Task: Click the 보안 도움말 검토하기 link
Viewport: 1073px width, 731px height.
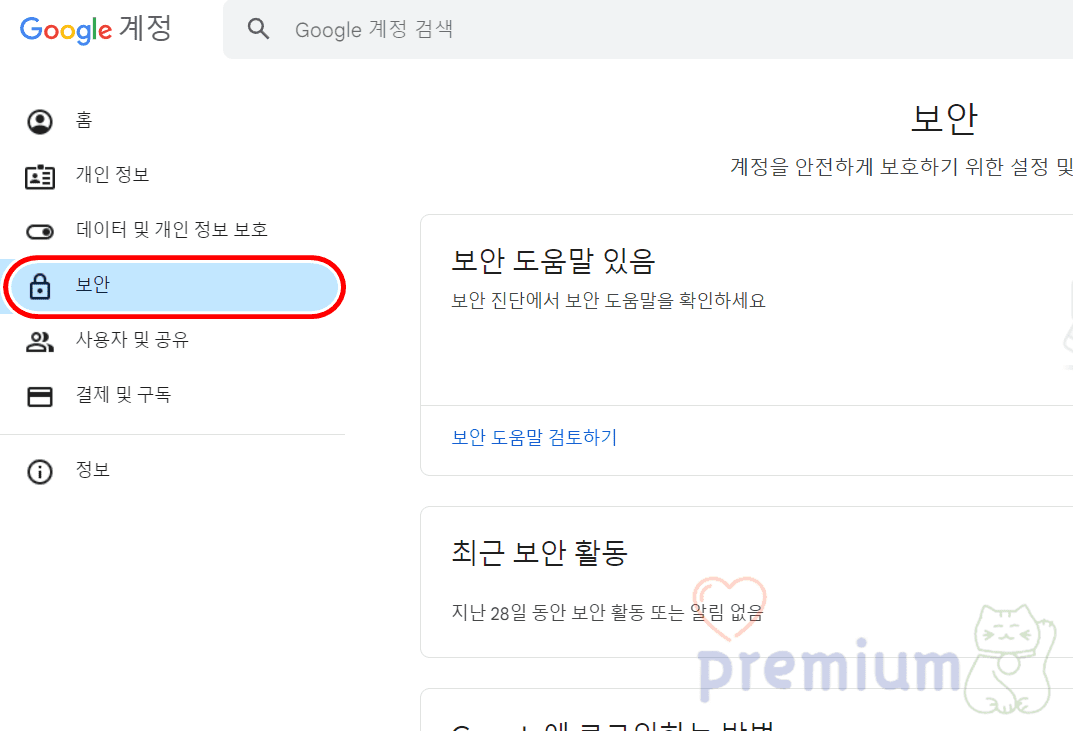Action: 534,437
